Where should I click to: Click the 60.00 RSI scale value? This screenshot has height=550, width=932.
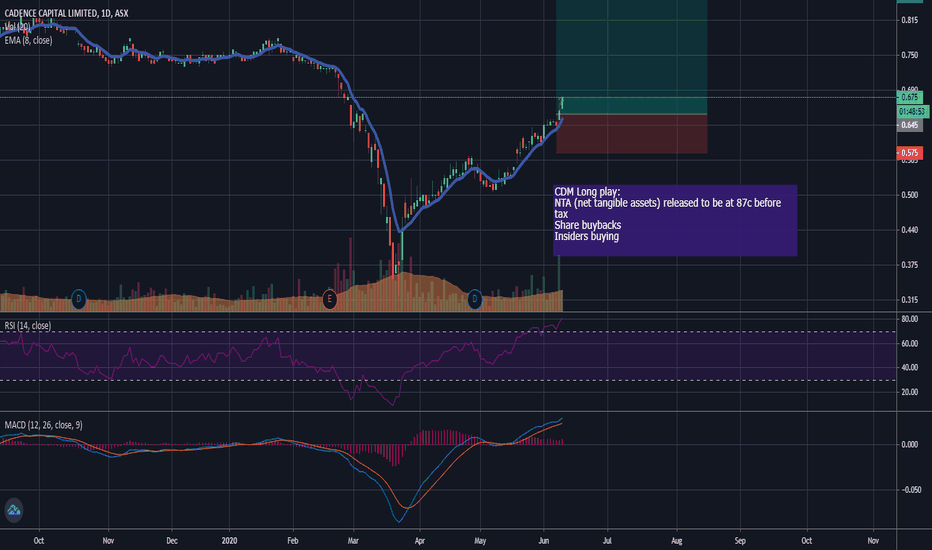(909, 344)
